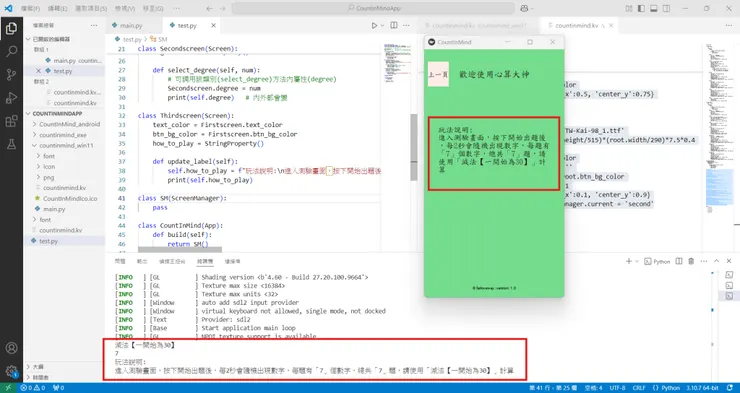Close the countinmind.kv editor tab

(x=611, y=25)
